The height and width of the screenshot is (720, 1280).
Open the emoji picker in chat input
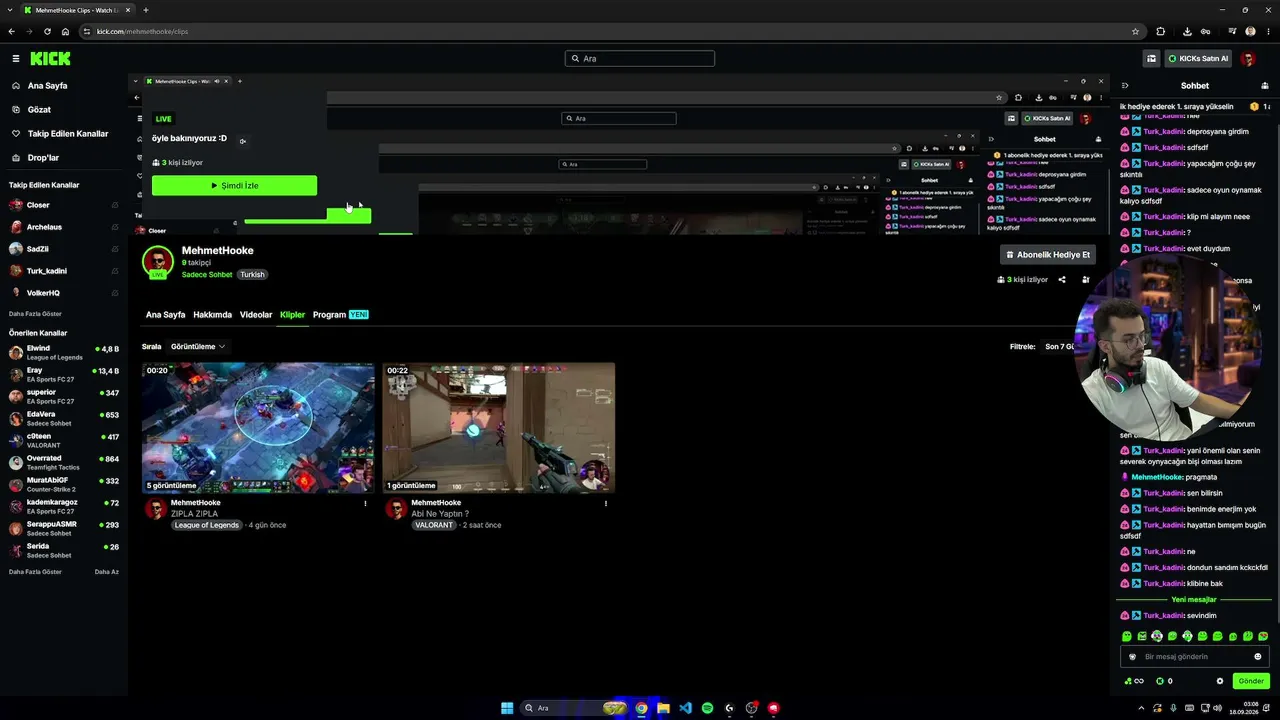pos(1258,657)
